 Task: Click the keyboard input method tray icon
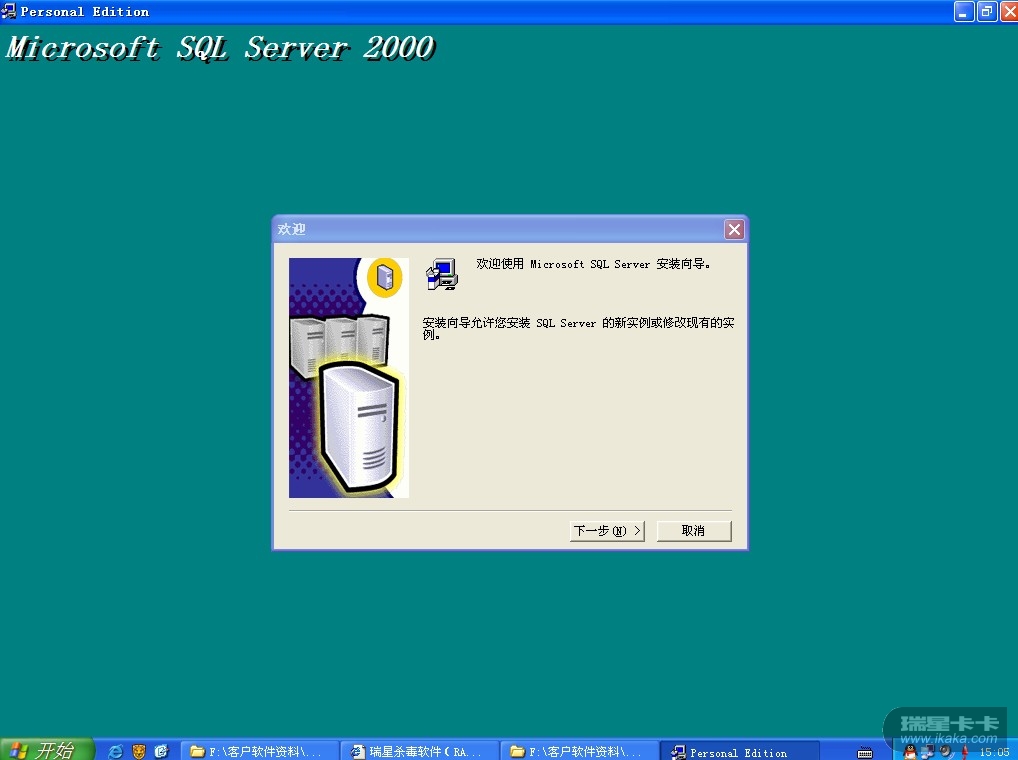pos(865,753)
